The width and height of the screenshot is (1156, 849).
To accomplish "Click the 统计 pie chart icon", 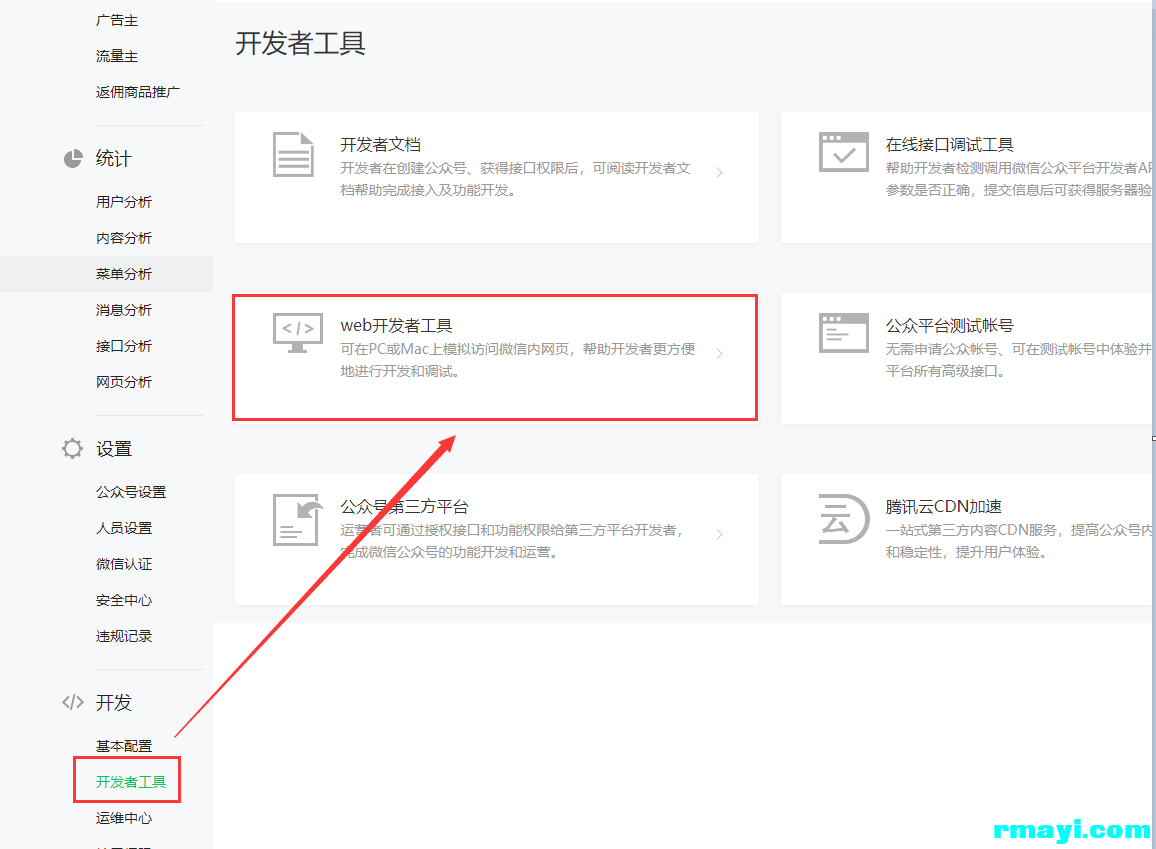I will (x=73, y=158).
